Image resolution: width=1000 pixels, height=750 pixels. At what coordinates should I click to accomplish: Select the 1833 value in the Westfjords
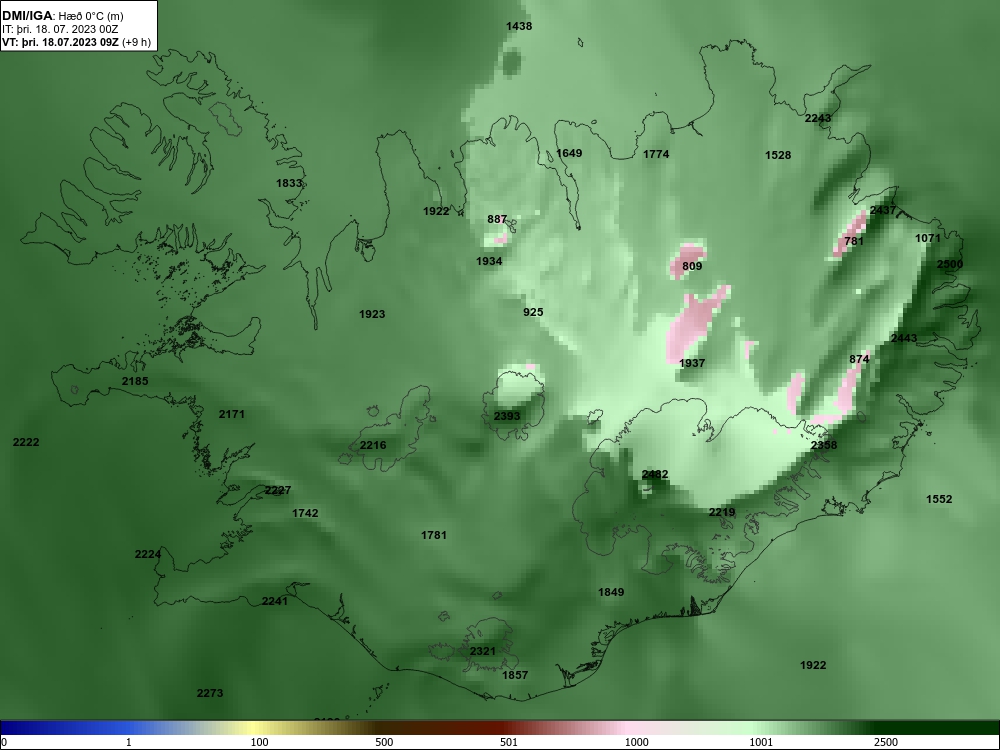tap(289, 183)
